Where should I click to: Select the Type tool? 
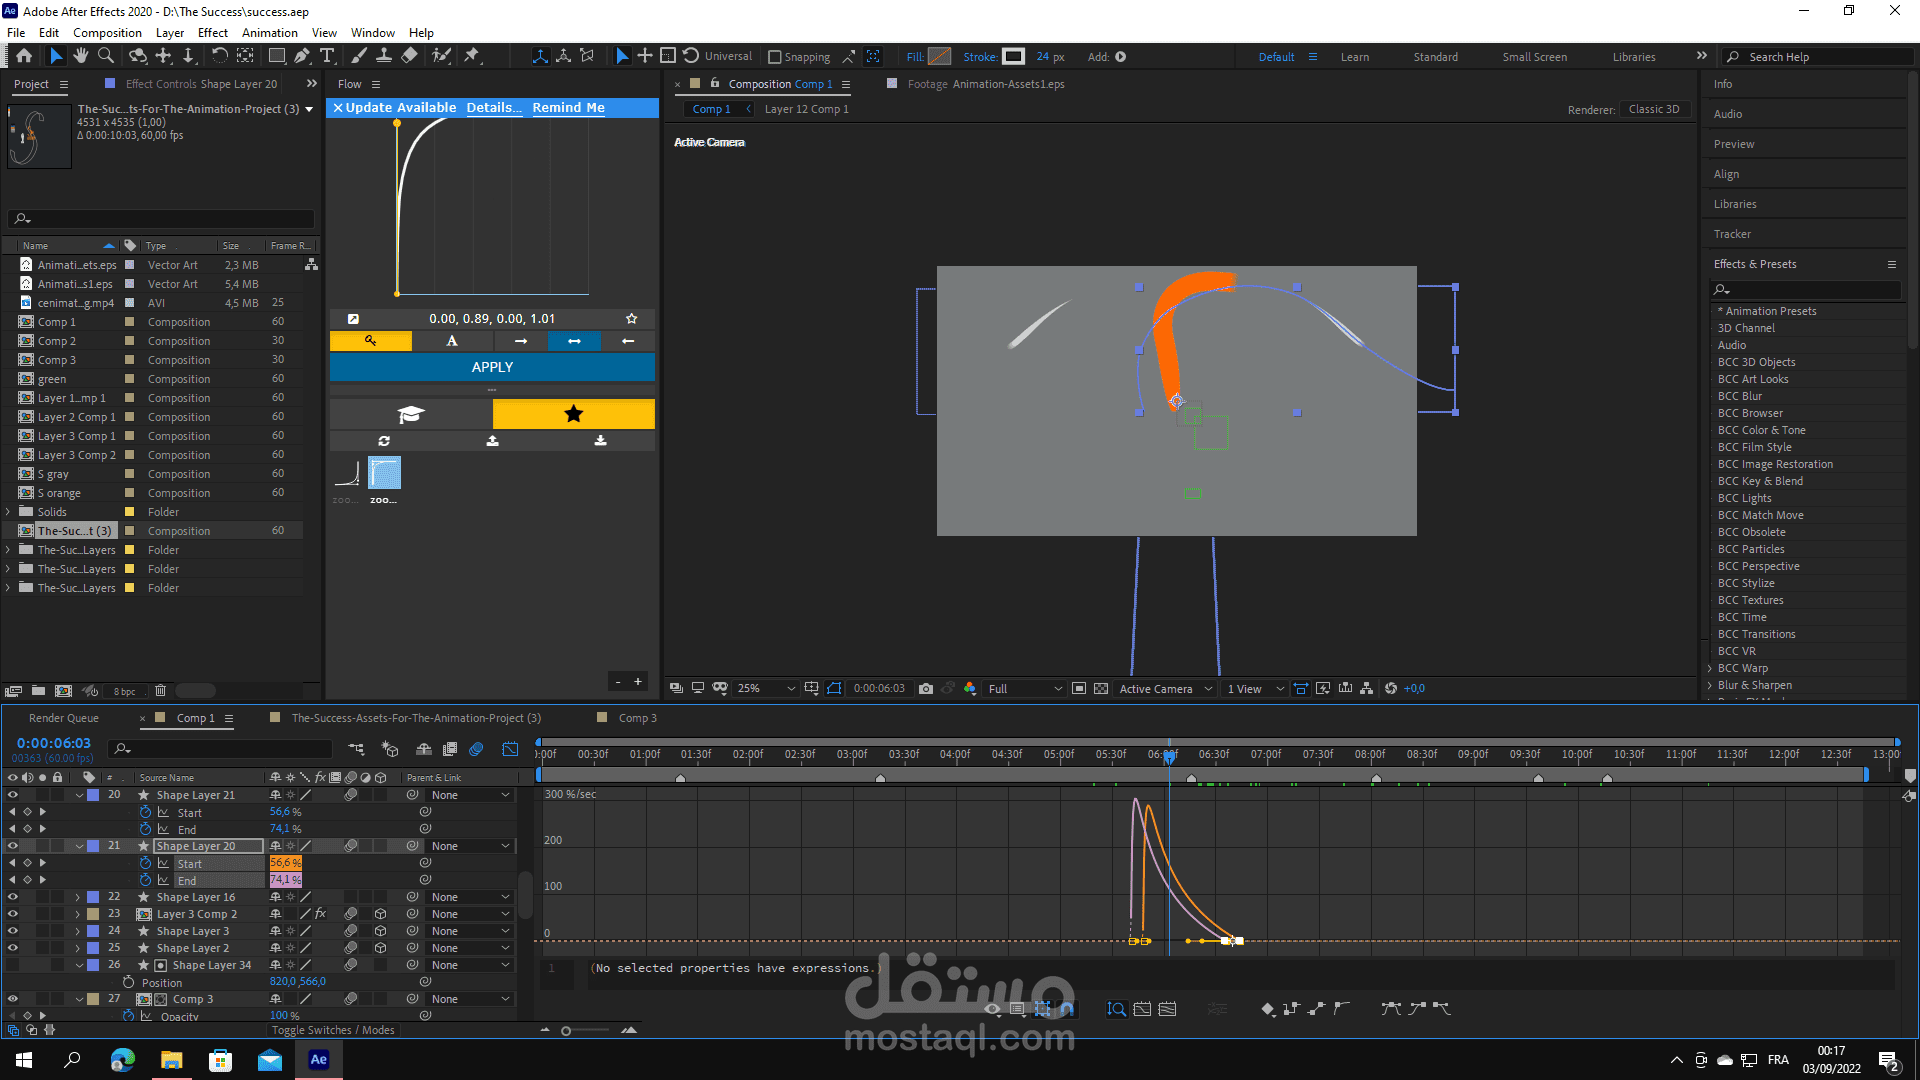coord(327,56)
